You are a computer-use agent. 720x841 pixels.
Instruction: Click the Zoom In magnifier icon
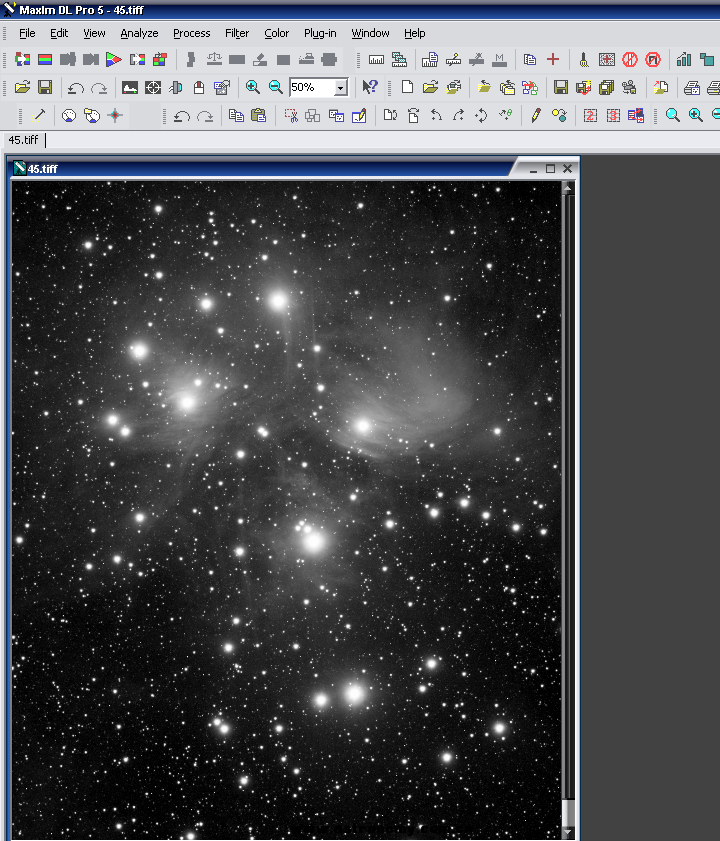(x=253, y=88)
